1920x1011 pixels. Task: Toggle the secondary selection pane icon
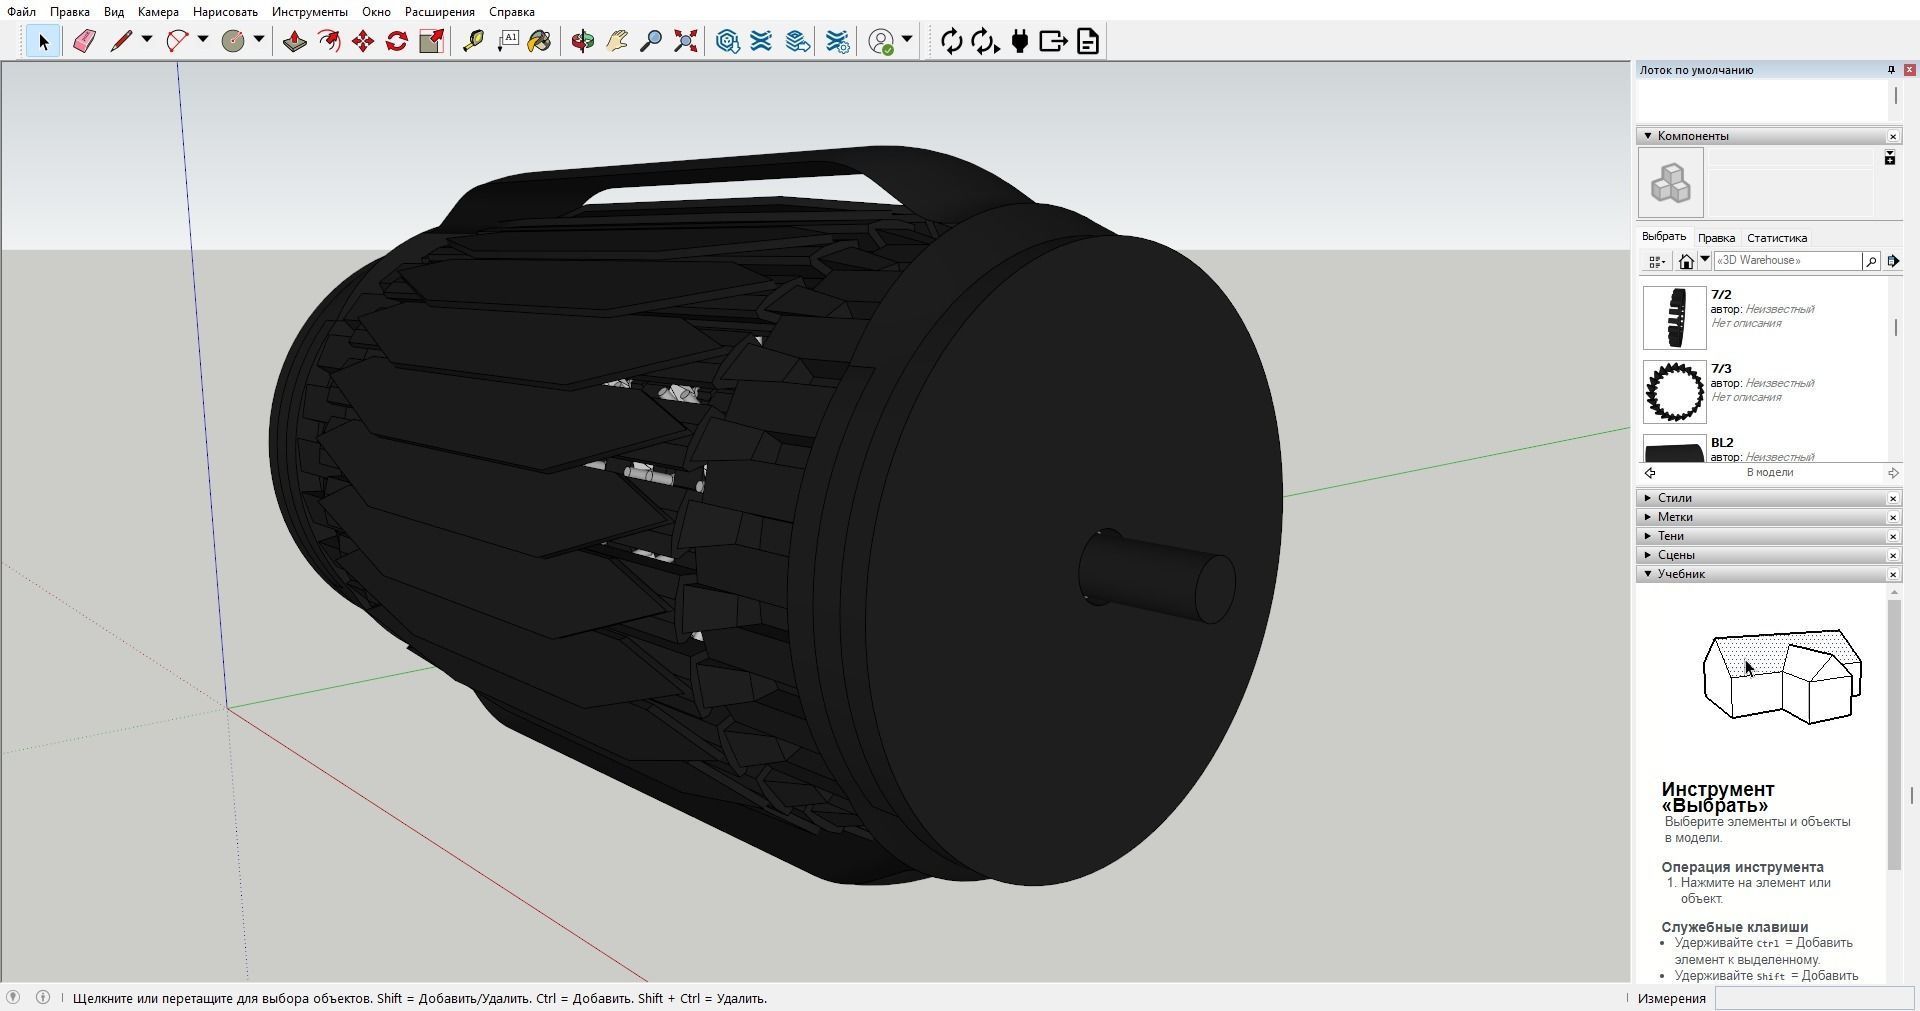point(1890,158)
